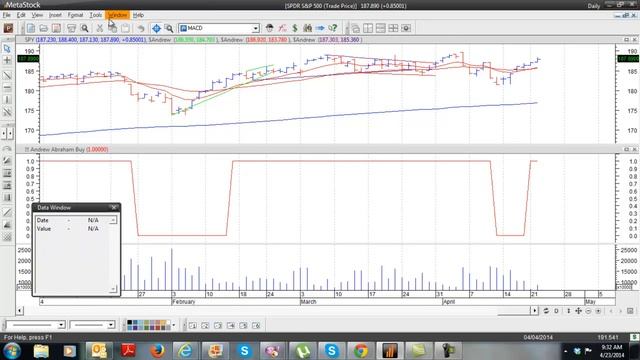
Task: Click the Print toolbar icon
Action: 71,28
